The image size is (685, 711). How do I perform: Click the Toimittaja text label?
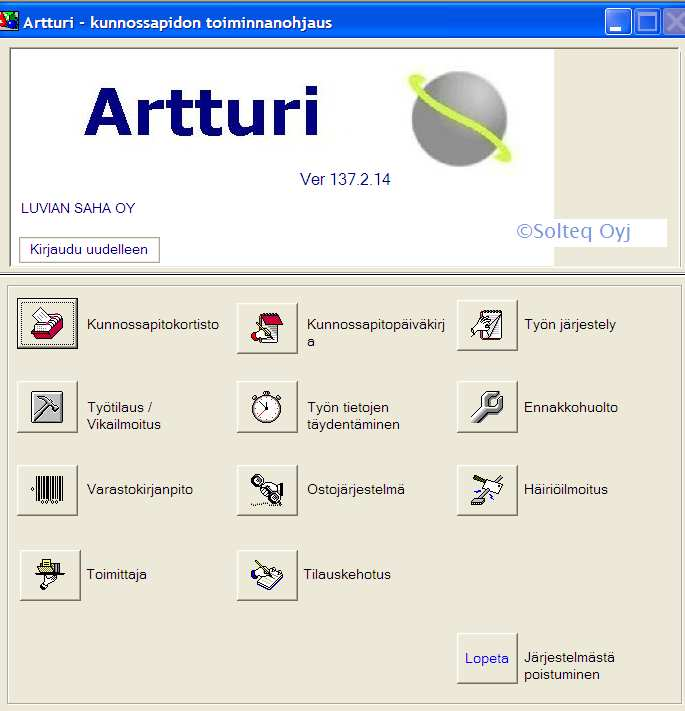coord(117,574)
